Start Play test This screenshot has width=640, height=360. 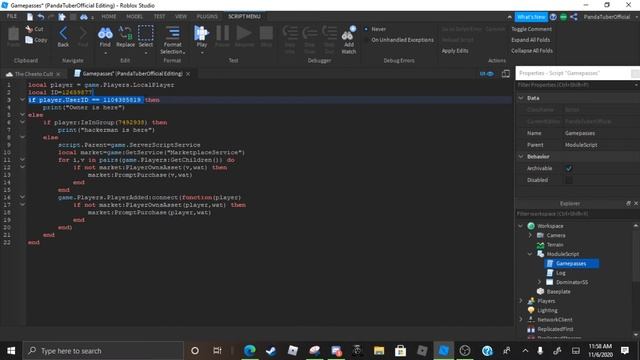(202, 33)
